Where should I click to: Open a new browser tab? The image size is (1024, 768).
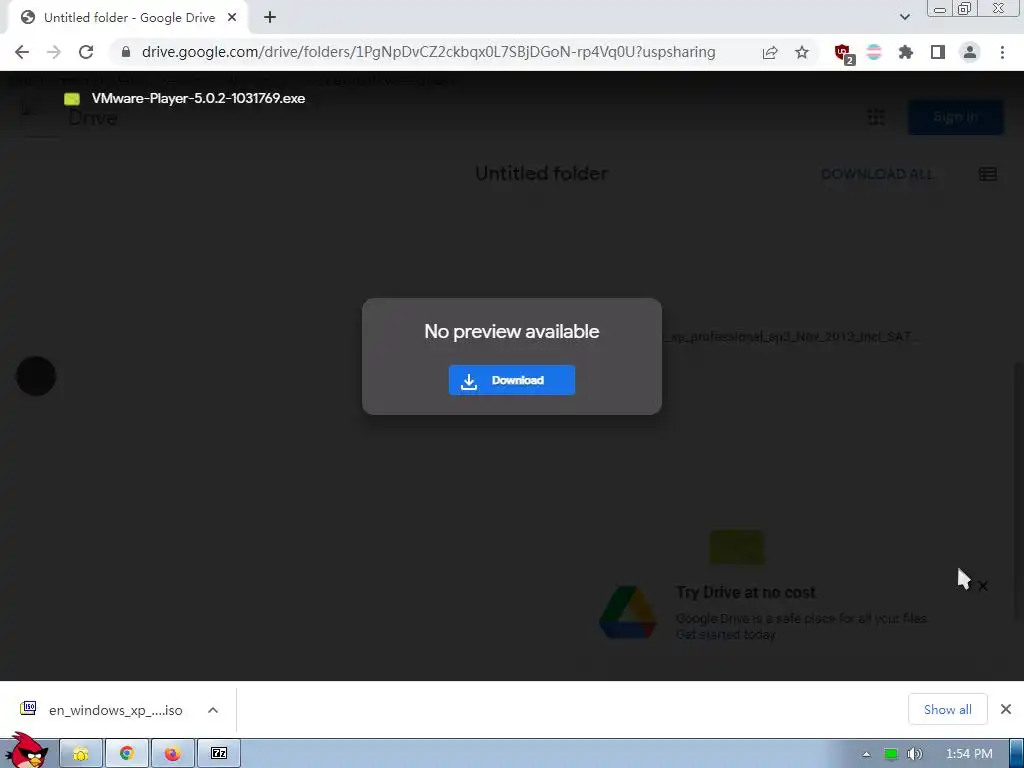coord(270,18)
